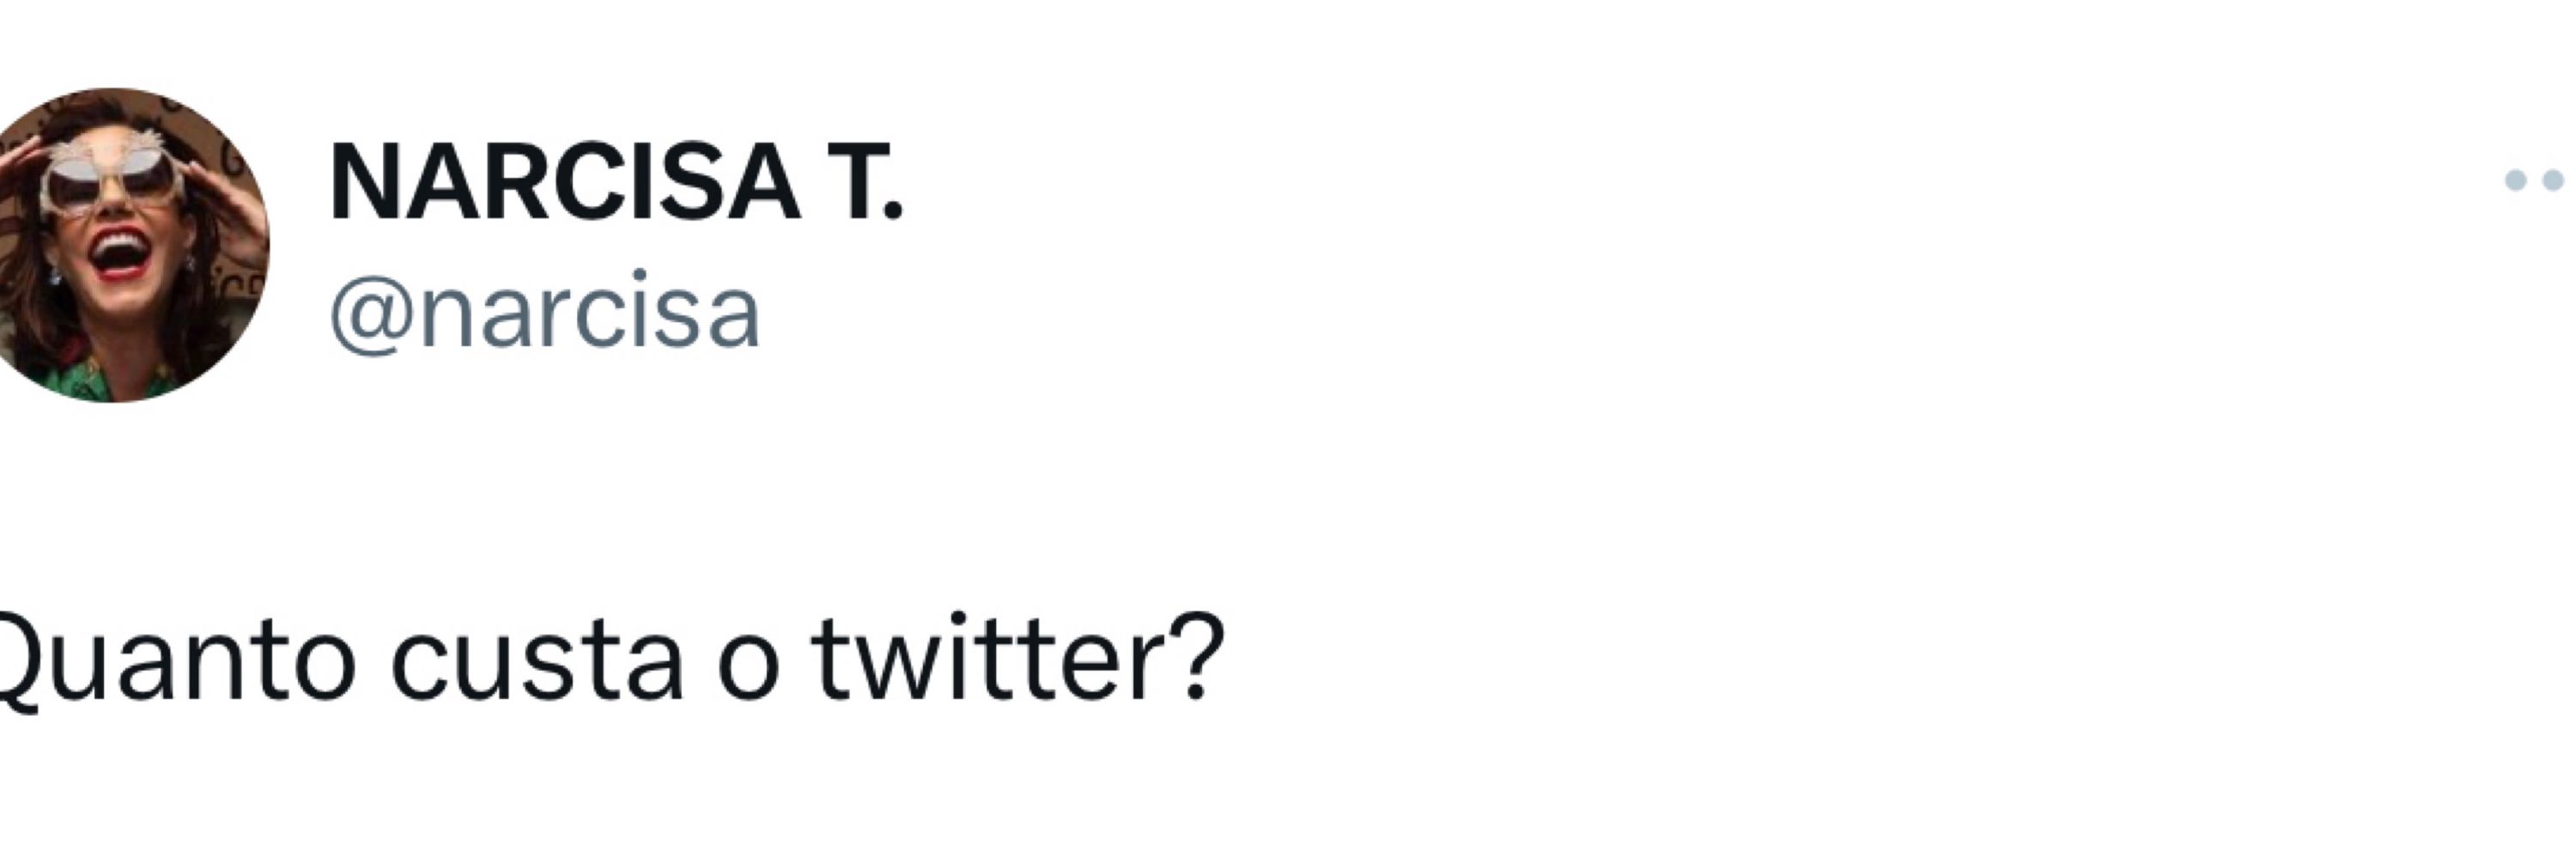Select the tweet text 'Quanto custa o twitter?'
The image size is (2576, 859).
[608, 660]
